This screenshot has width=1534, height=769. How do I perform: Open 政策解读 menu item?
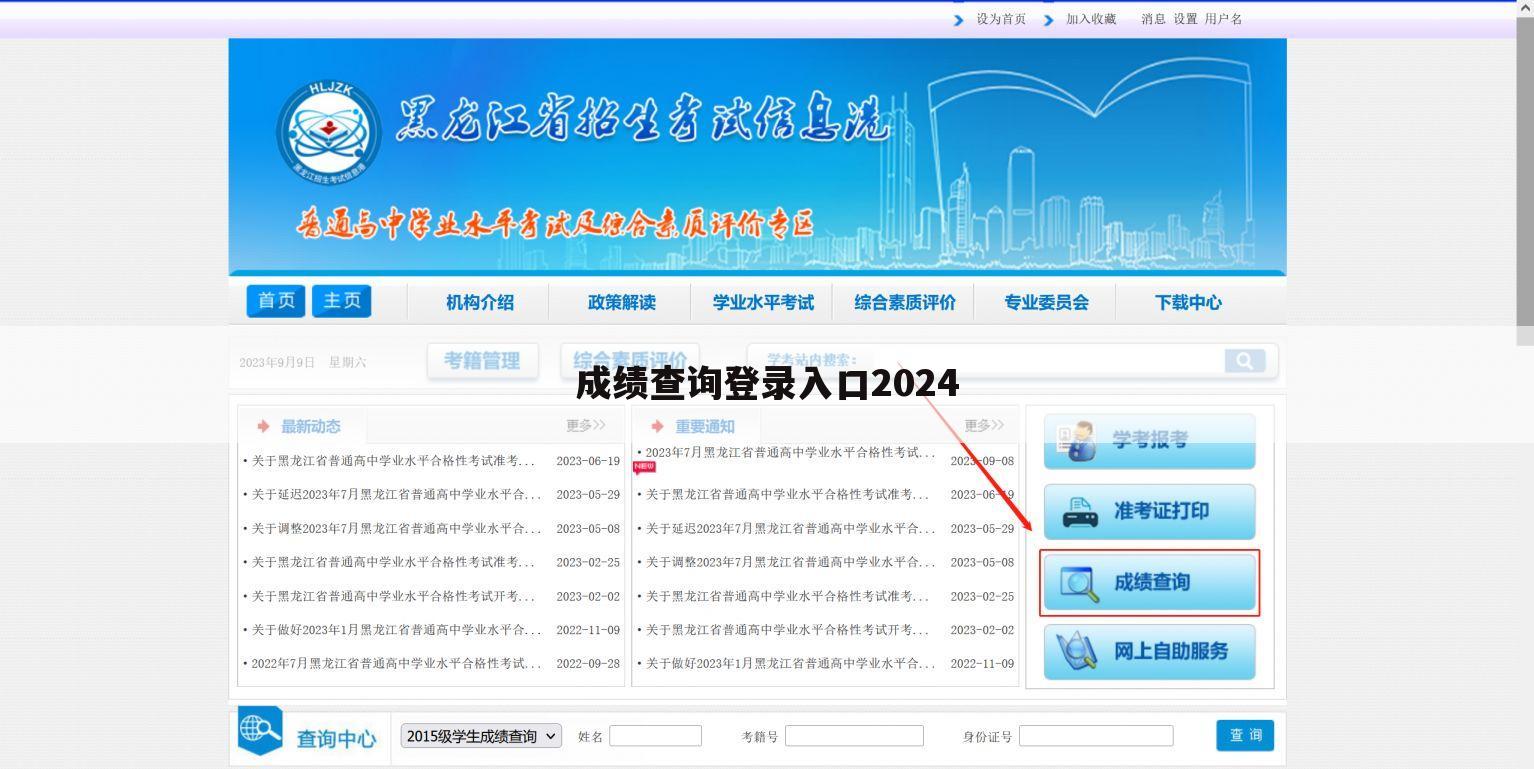[x=621, y=302]
